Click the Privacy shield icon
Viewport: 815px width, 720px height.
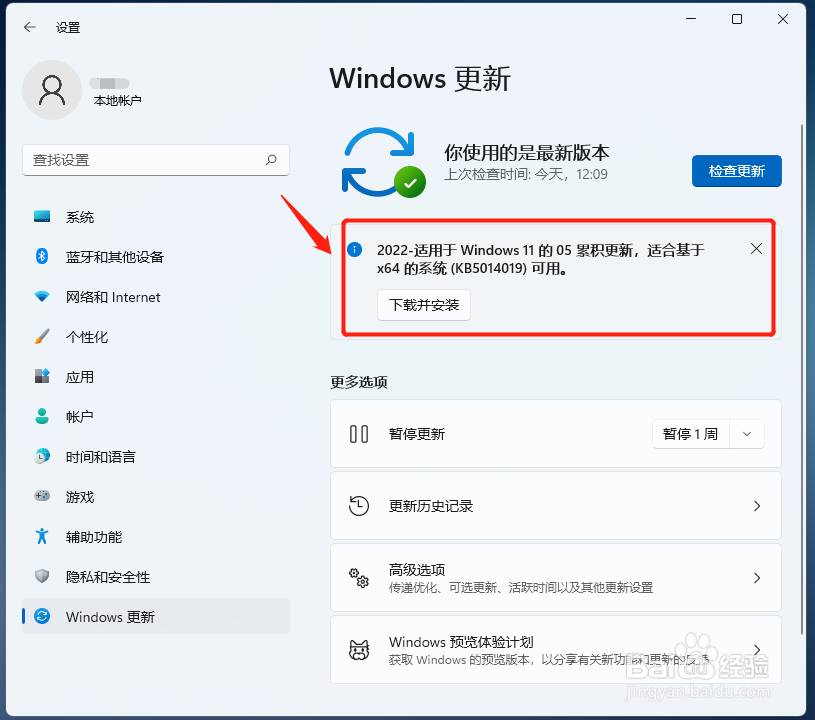pos(42,576)
